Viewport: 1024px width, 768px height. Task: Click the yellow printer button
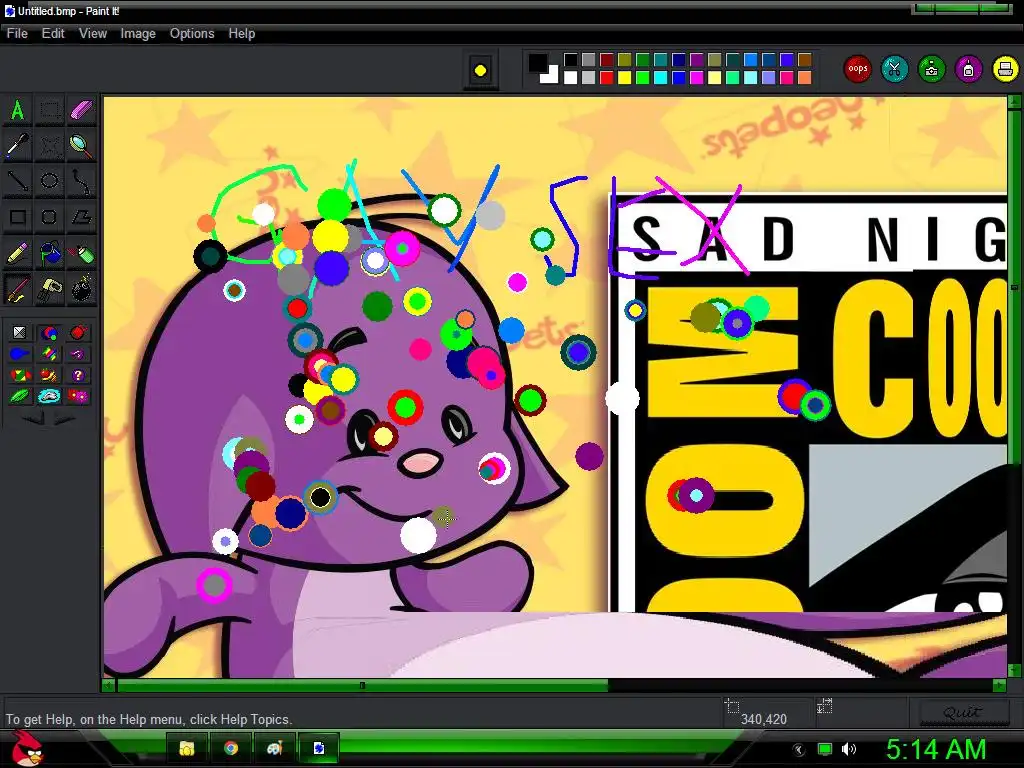1006,69
